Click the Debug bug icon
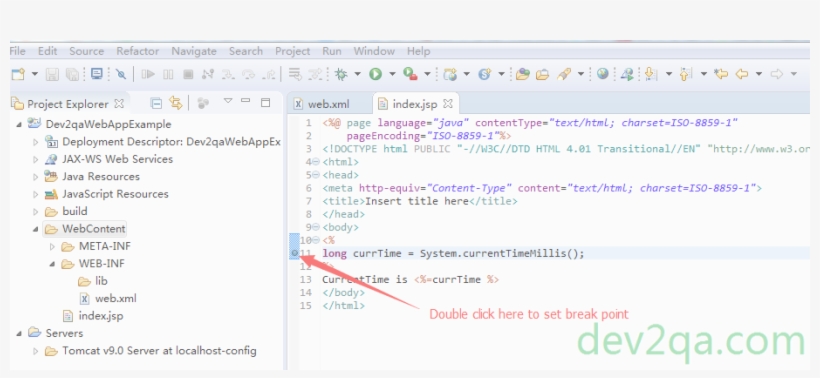Viewport: 820px width, 378px height. click(341, 74)
